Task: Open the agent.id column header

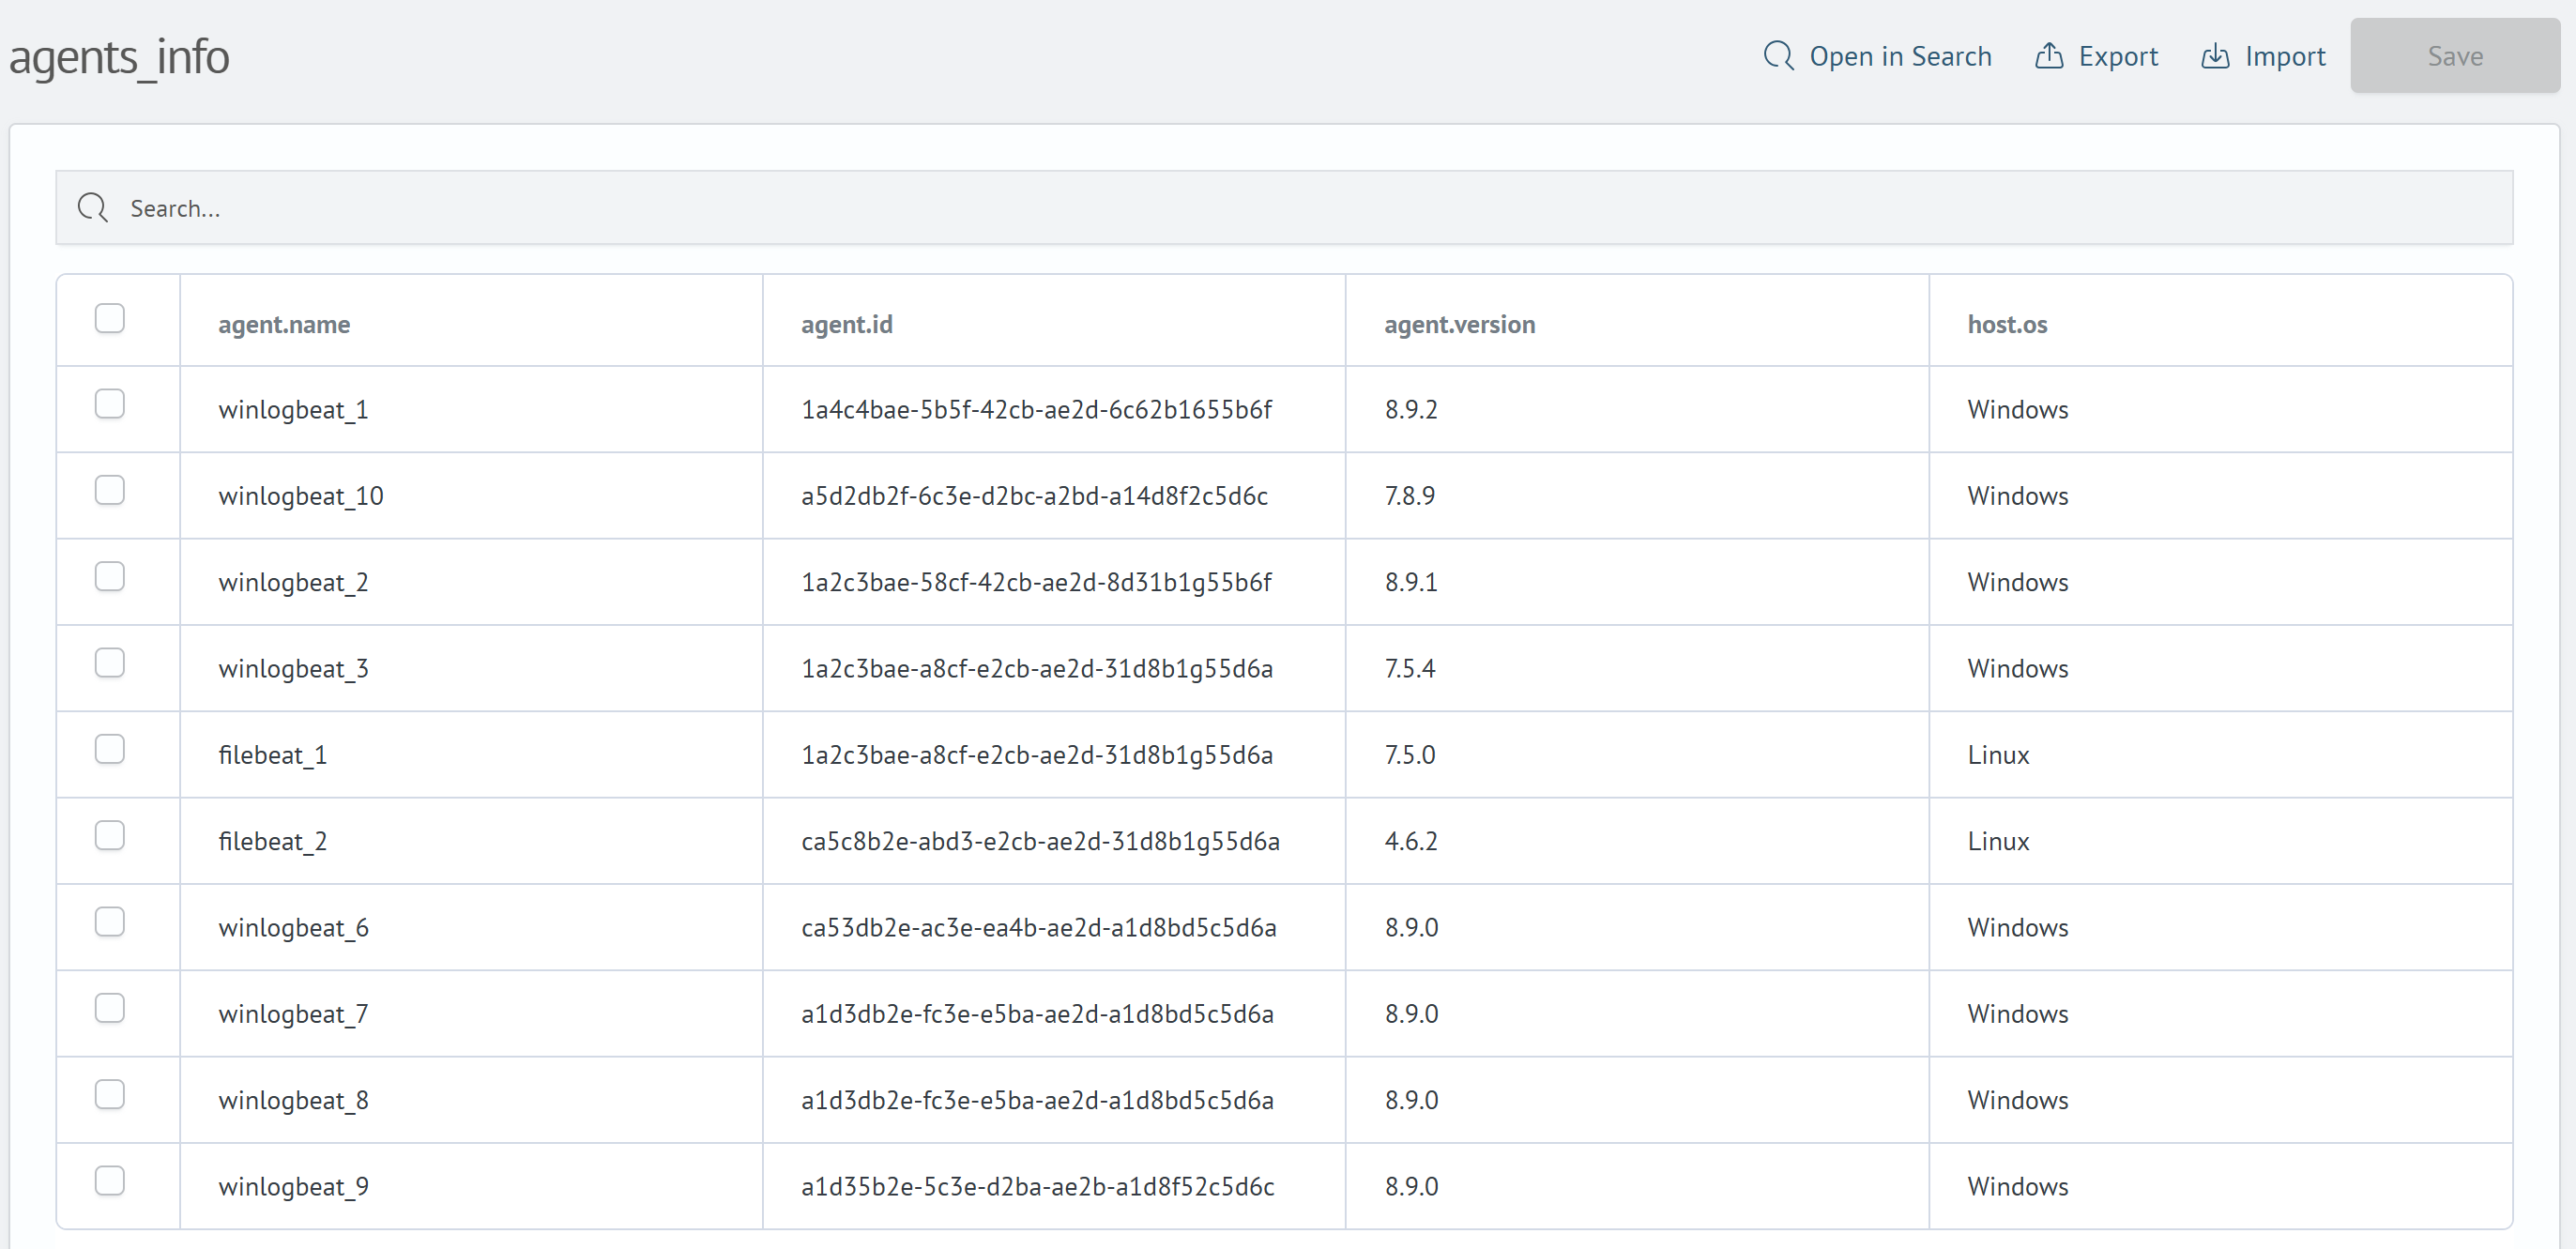Action: click(846, 324)
